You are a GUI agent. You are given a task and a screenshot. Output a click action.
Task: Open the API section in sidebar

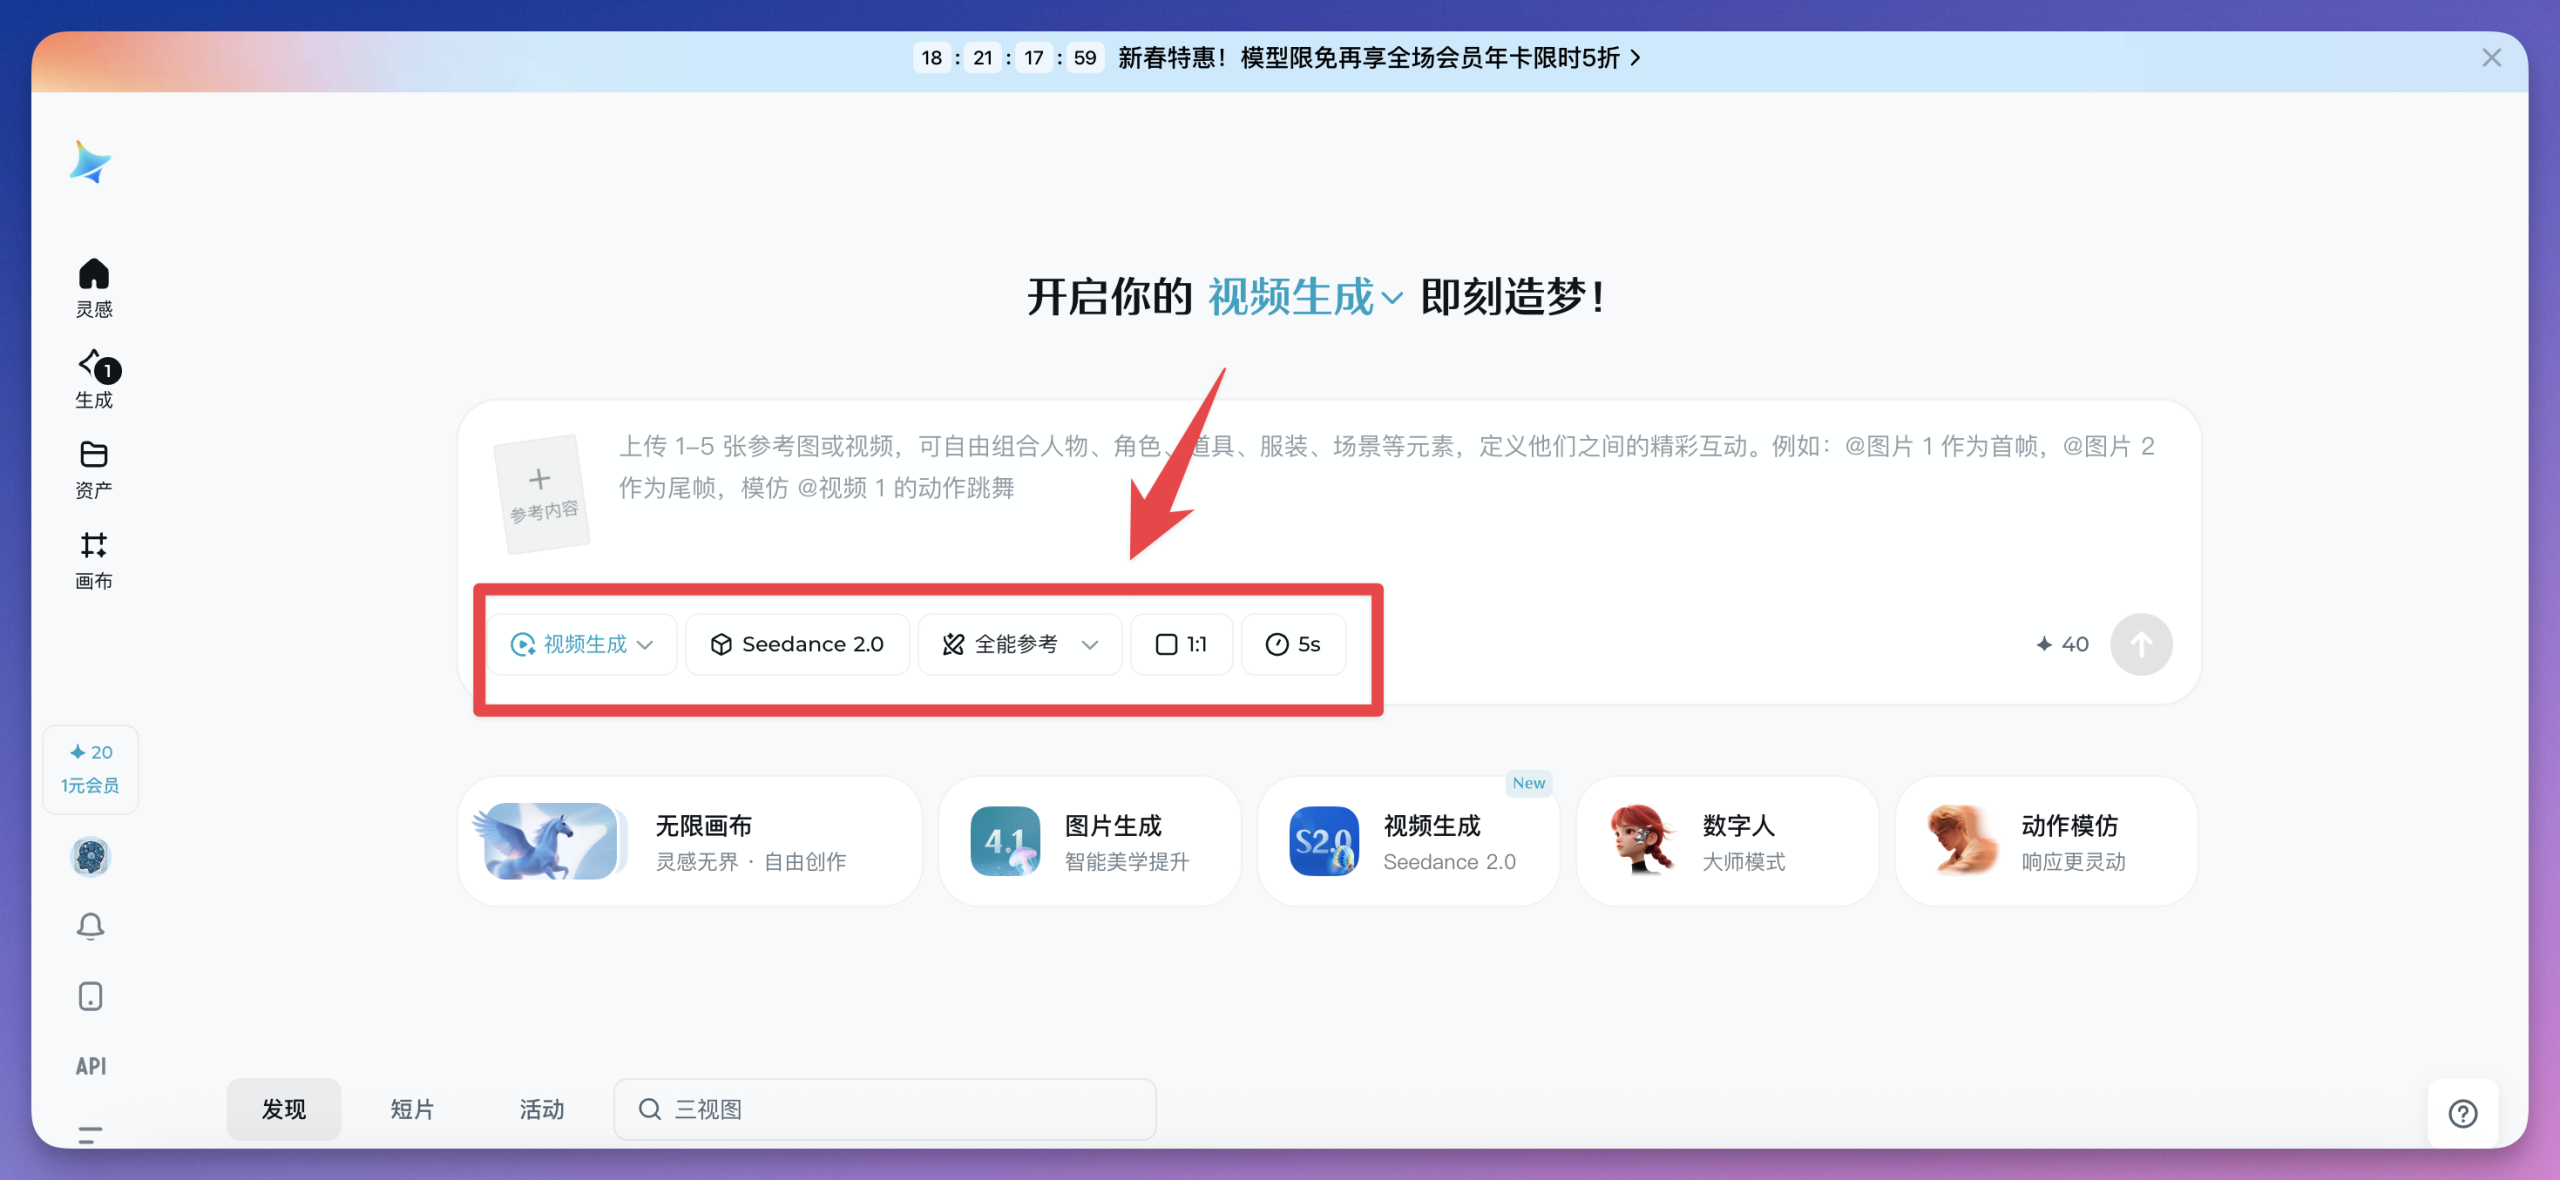click(90, 1066)
